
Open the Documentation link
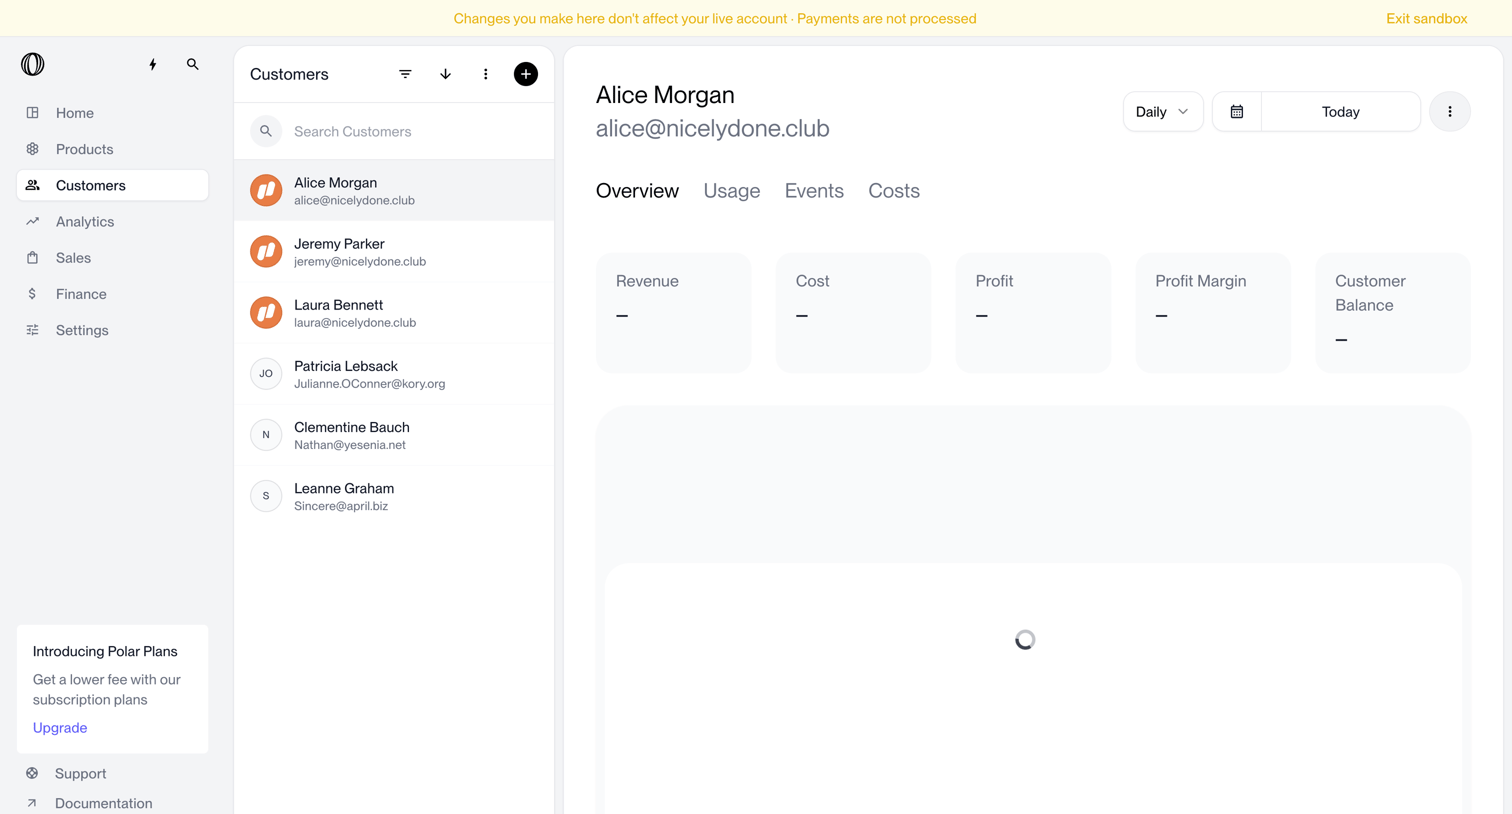point(104,803)
